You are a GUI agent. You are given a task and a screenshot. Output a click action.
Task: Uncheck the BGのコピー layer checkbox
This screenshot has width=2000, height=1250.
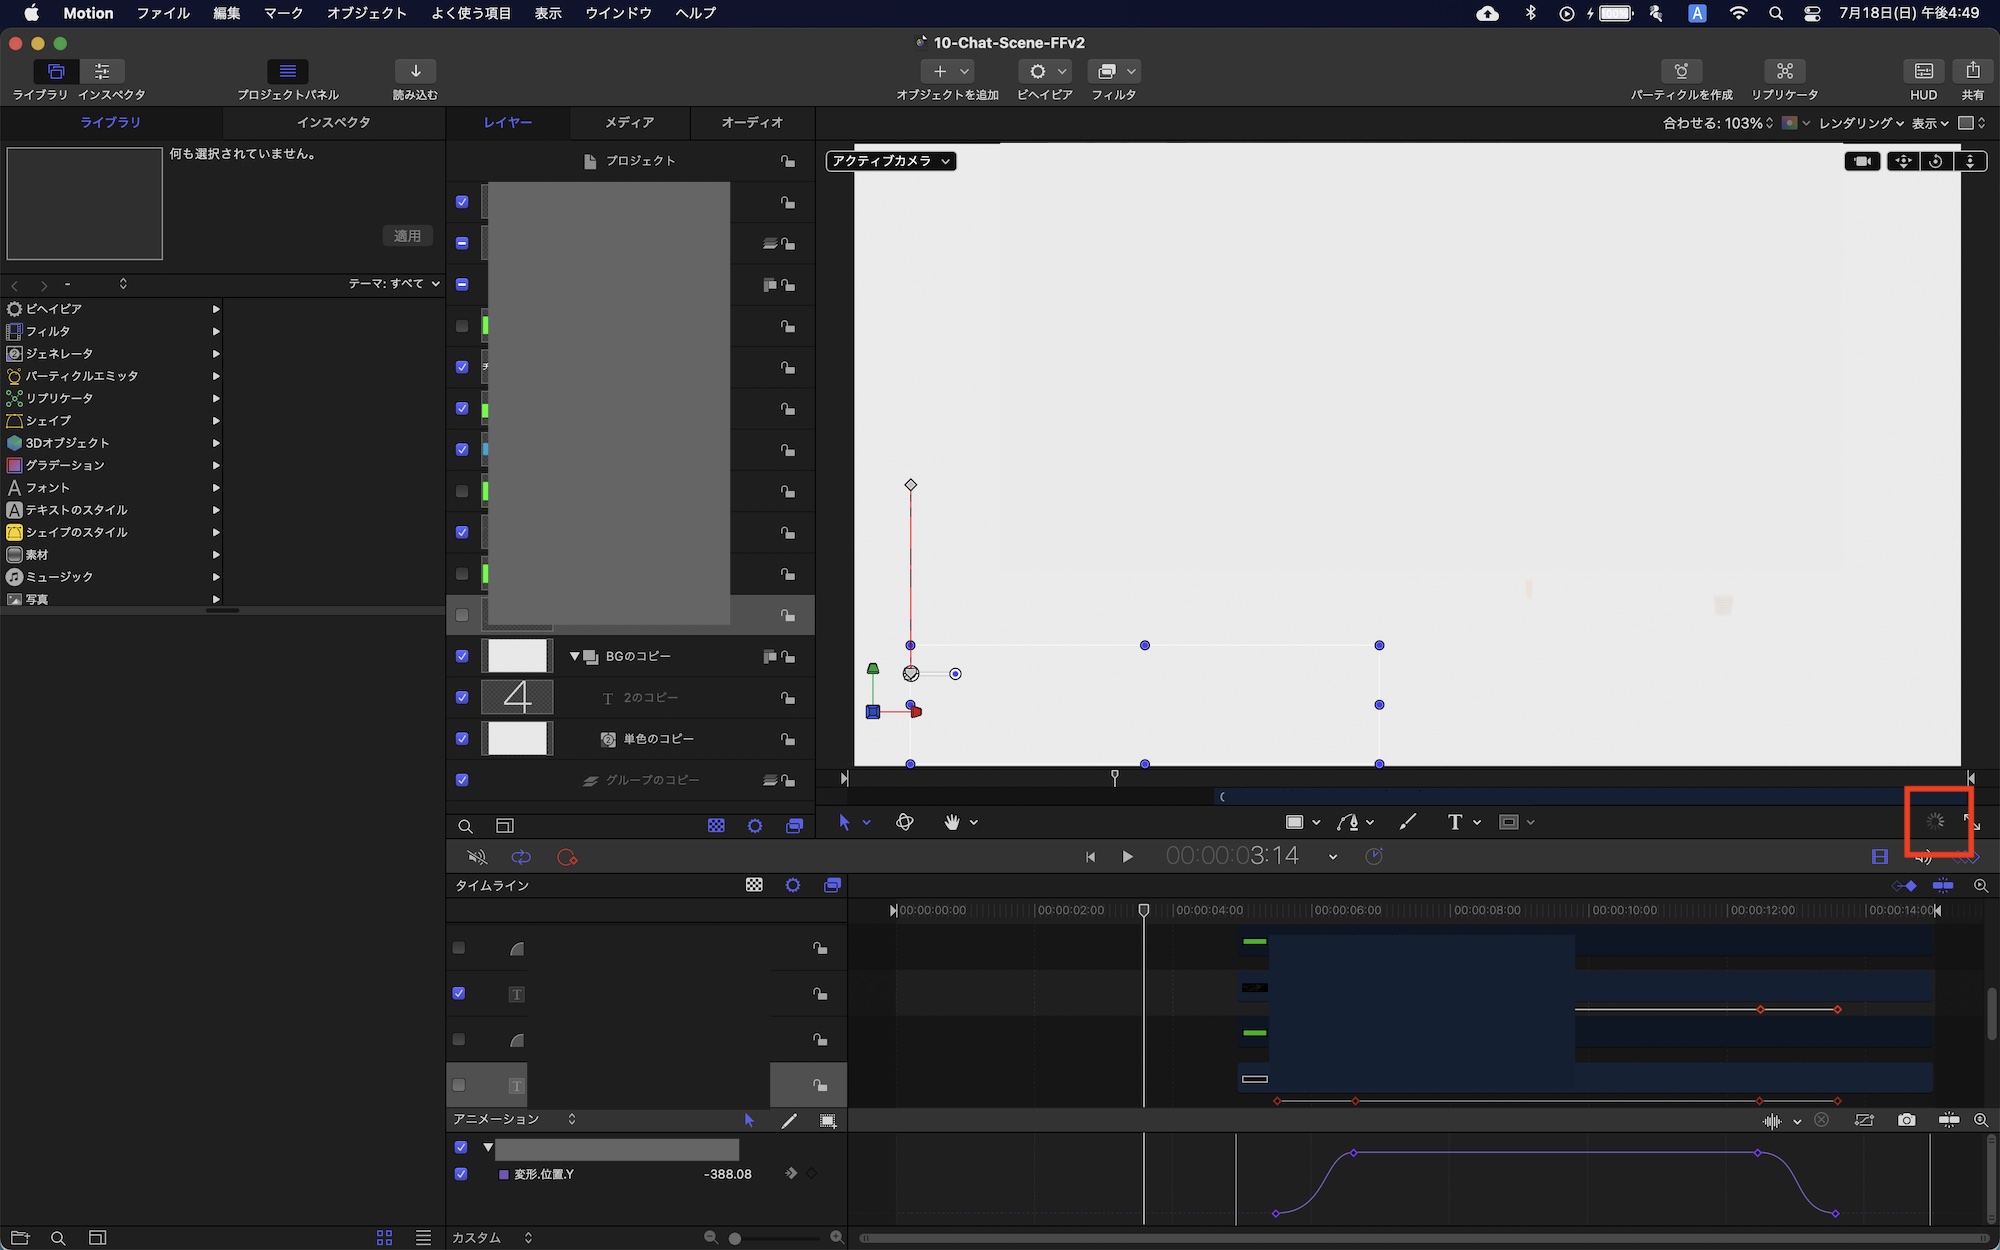pos(462,656)
